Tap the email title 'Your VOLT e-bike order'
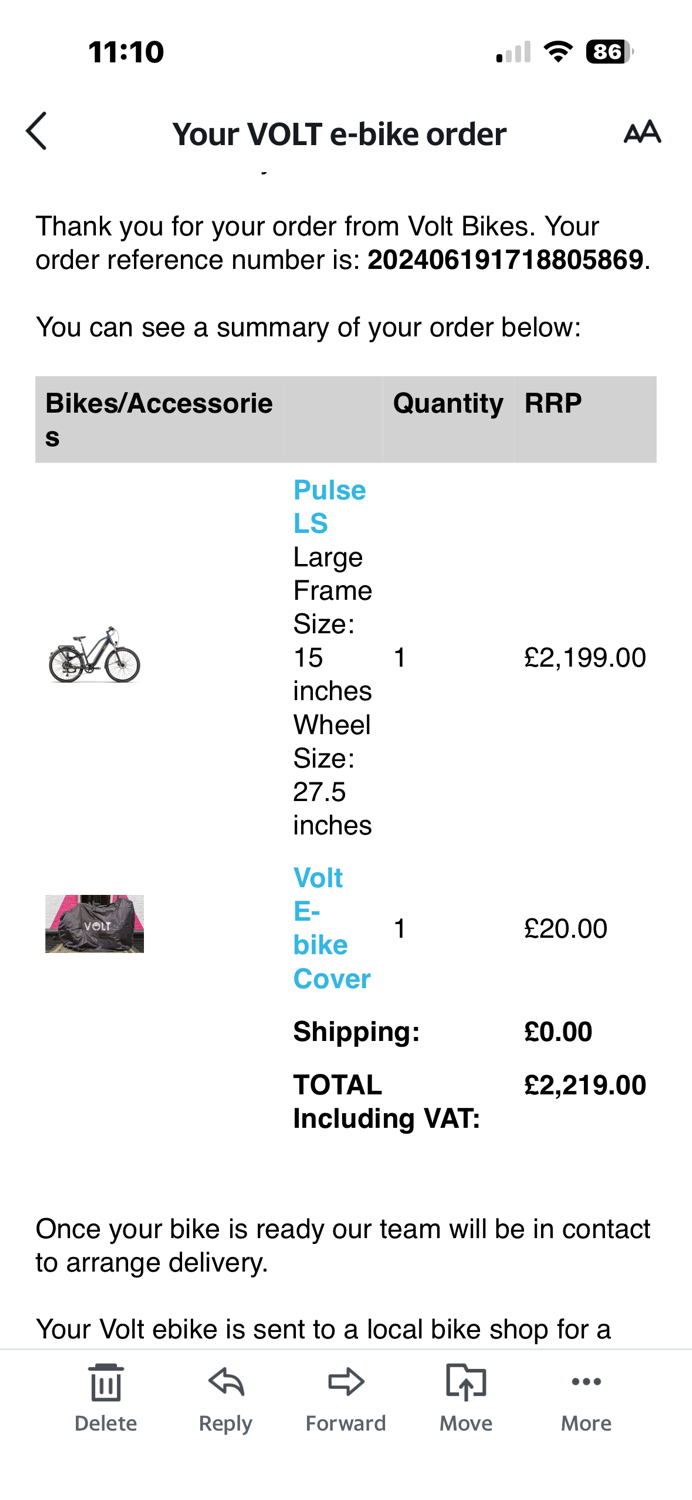Viewport: 692px width, 1500px height. (339, 134)
